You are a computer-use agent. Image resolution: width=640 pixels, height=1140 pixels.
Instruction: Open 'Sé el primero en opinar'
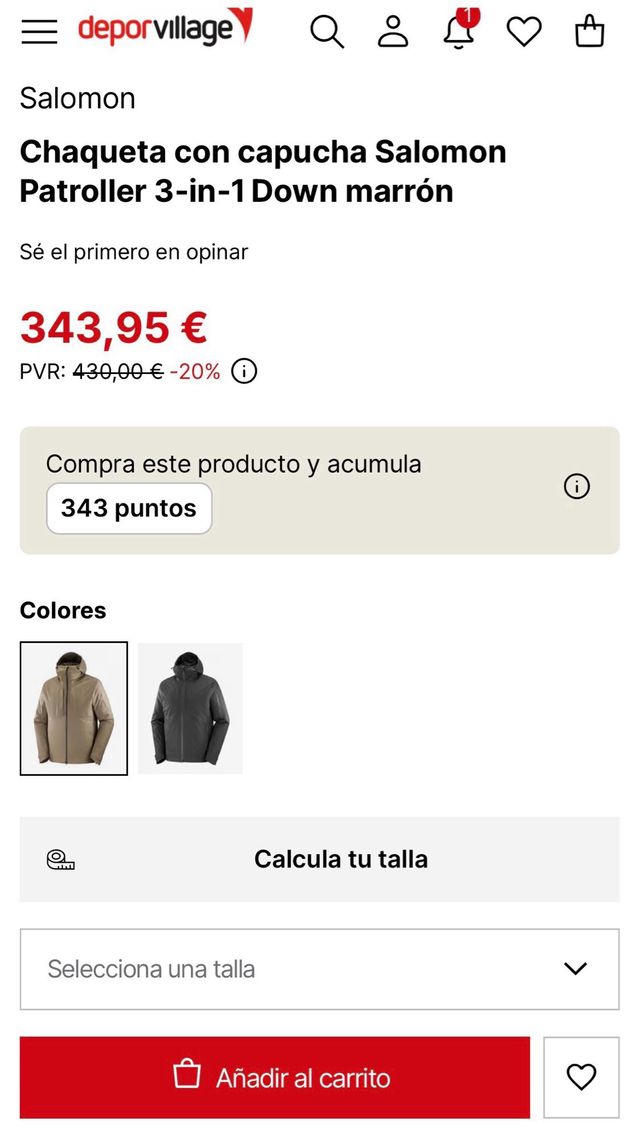click(x=133, y=252)
